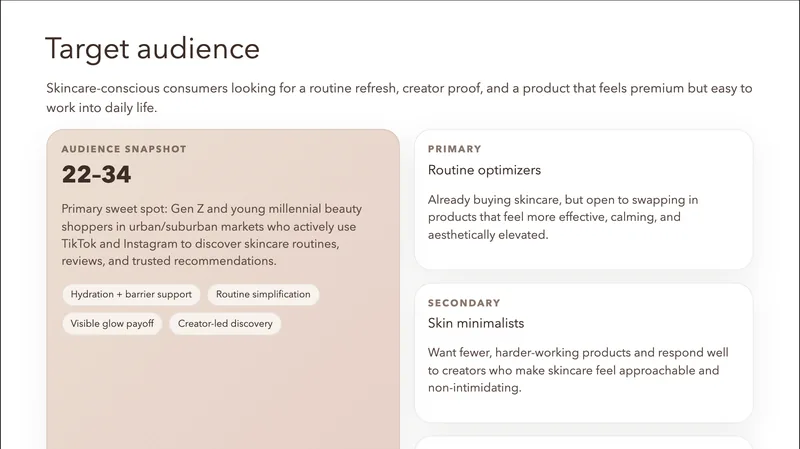The width and height of the screenshot is (800, 449).
Task: Select the "Routine optimizers" heading
Action: pos(484,171)
